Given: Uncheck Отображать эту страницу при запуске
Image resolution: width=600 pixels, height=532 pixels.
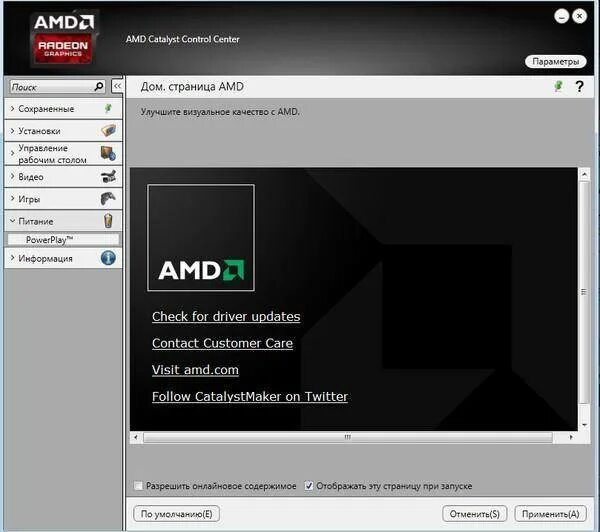Looking at the screenshot, I should point(308,486).
